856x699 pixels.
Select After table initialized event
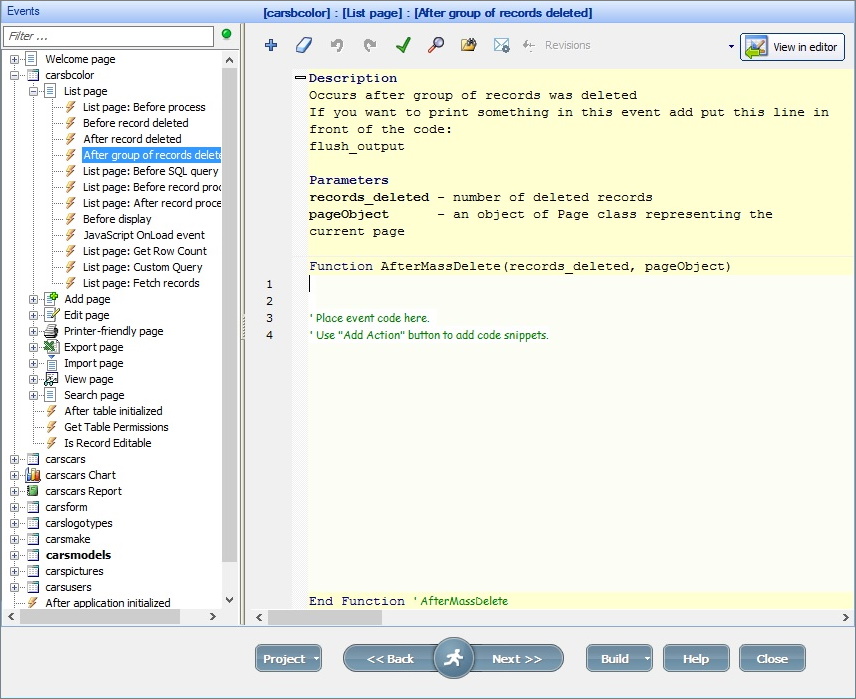point(113,411)
